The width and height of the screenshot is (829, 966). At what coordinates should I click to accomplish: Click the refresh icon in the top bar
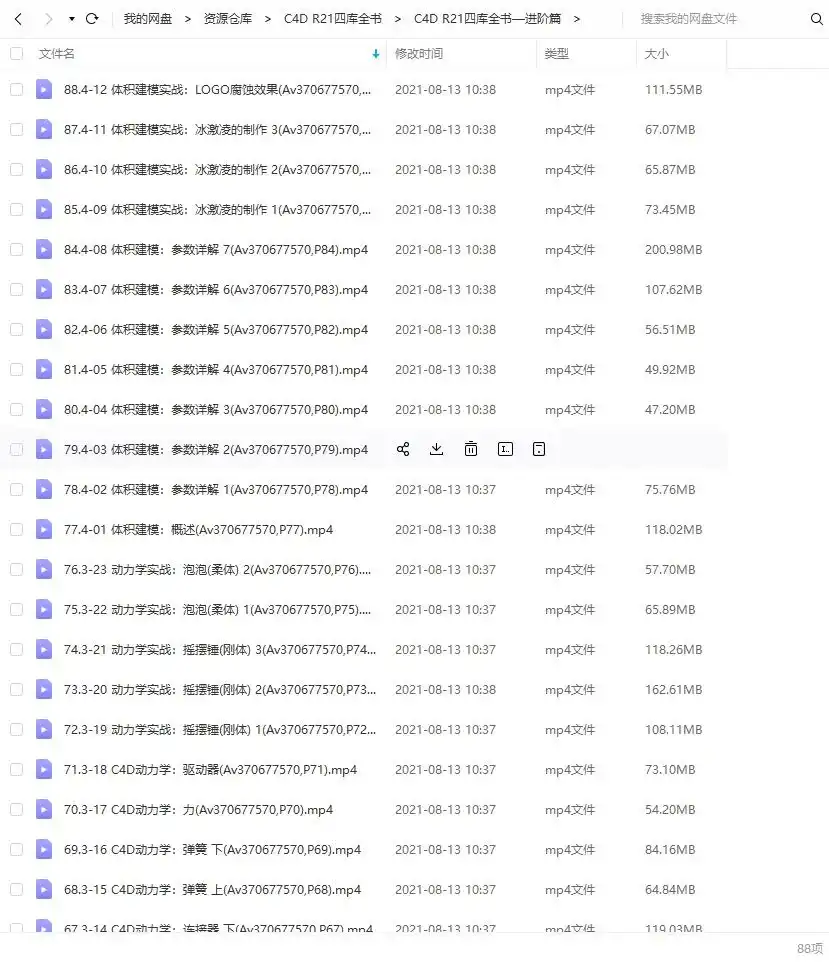92,17
